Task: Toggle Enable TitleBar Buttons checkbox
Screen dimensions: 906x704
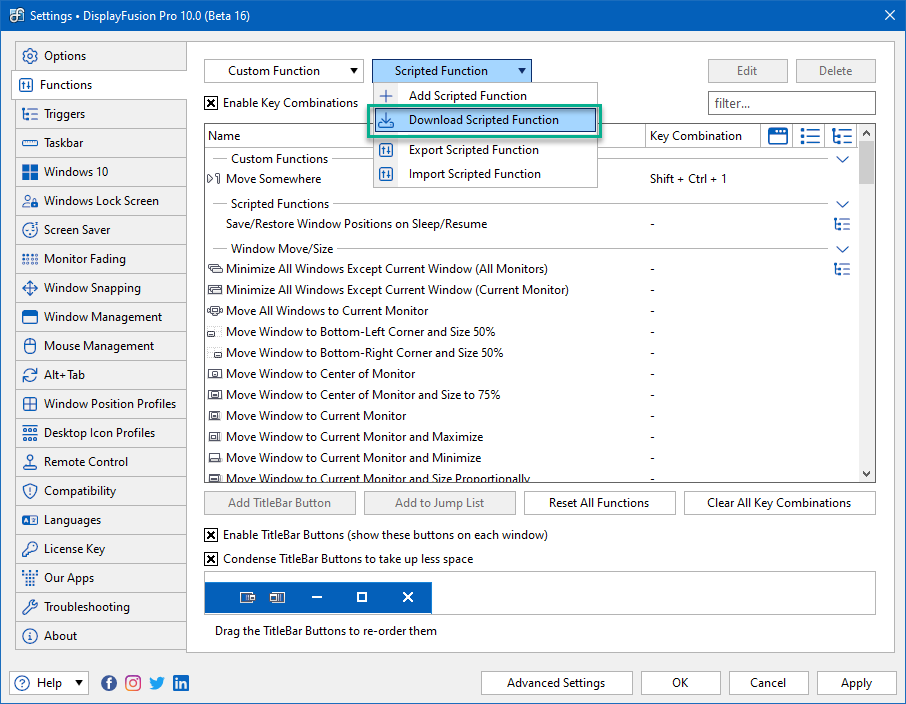Action: [211, 535]
